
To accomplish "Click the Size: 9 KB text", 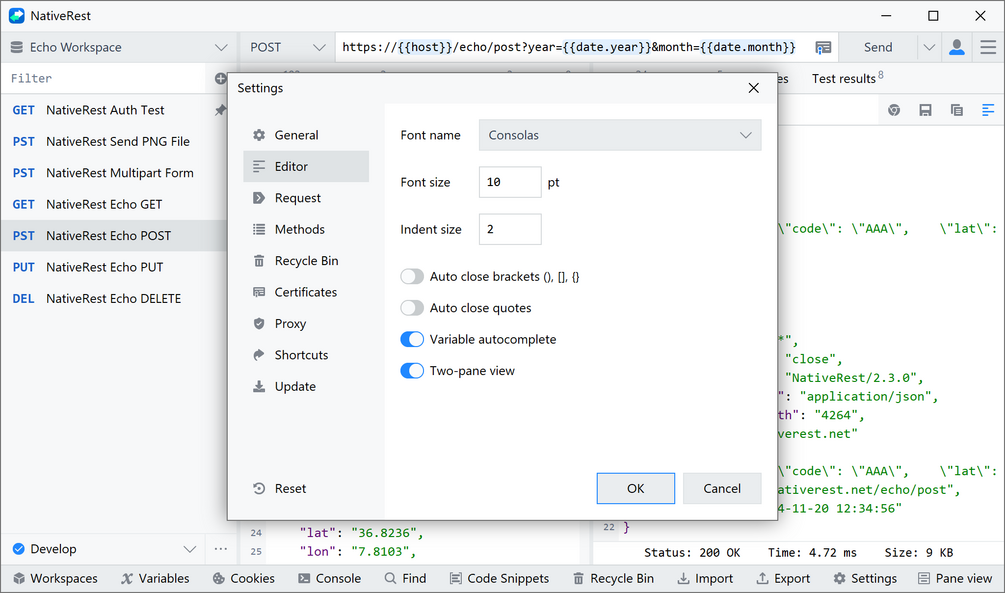I will click(x=918, y=553).
